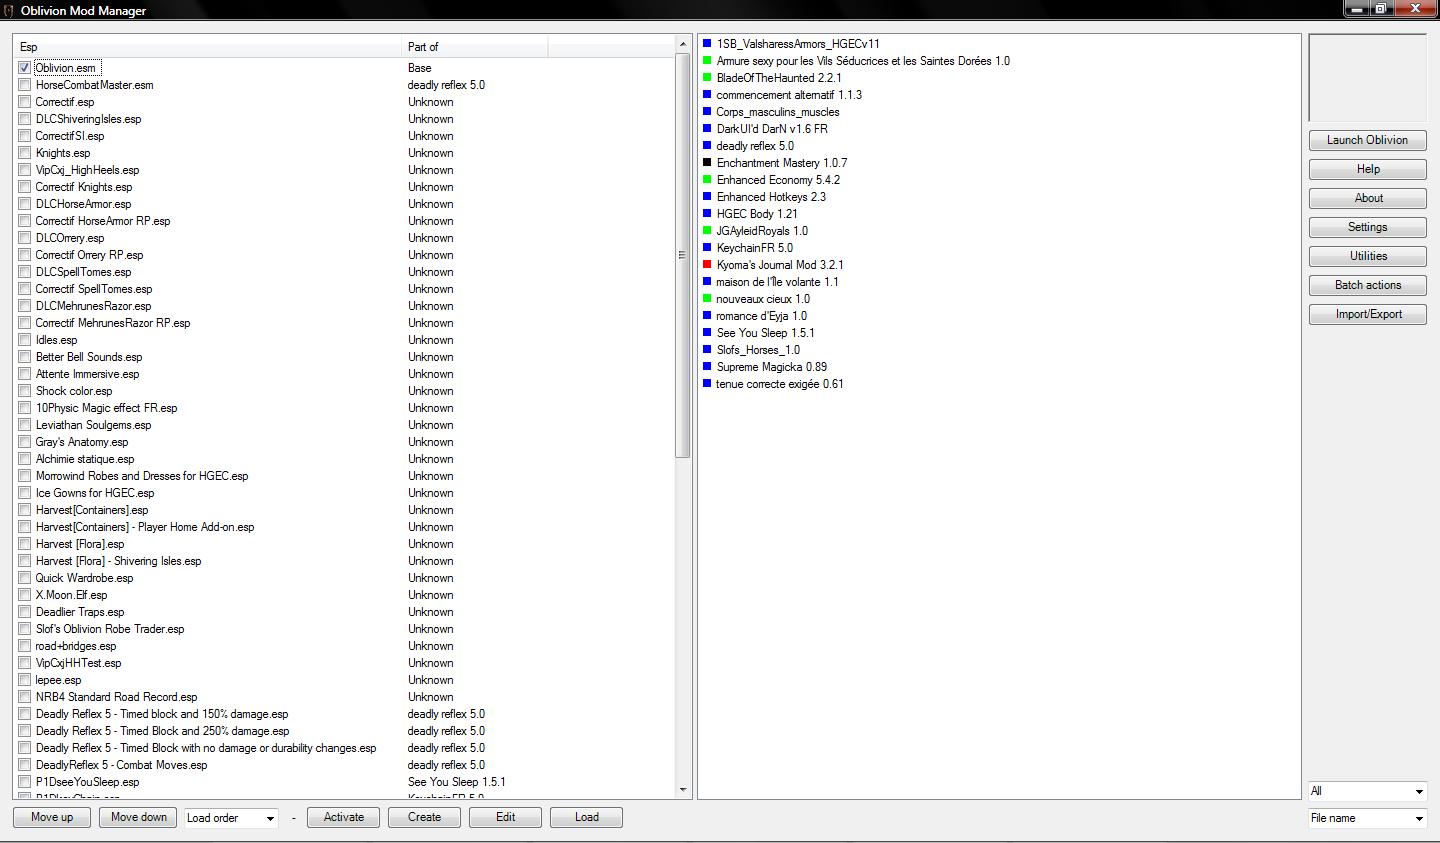Open the Batch actions button
The width and height of the screenshot is (1440, 843).
pos(1367,285)
